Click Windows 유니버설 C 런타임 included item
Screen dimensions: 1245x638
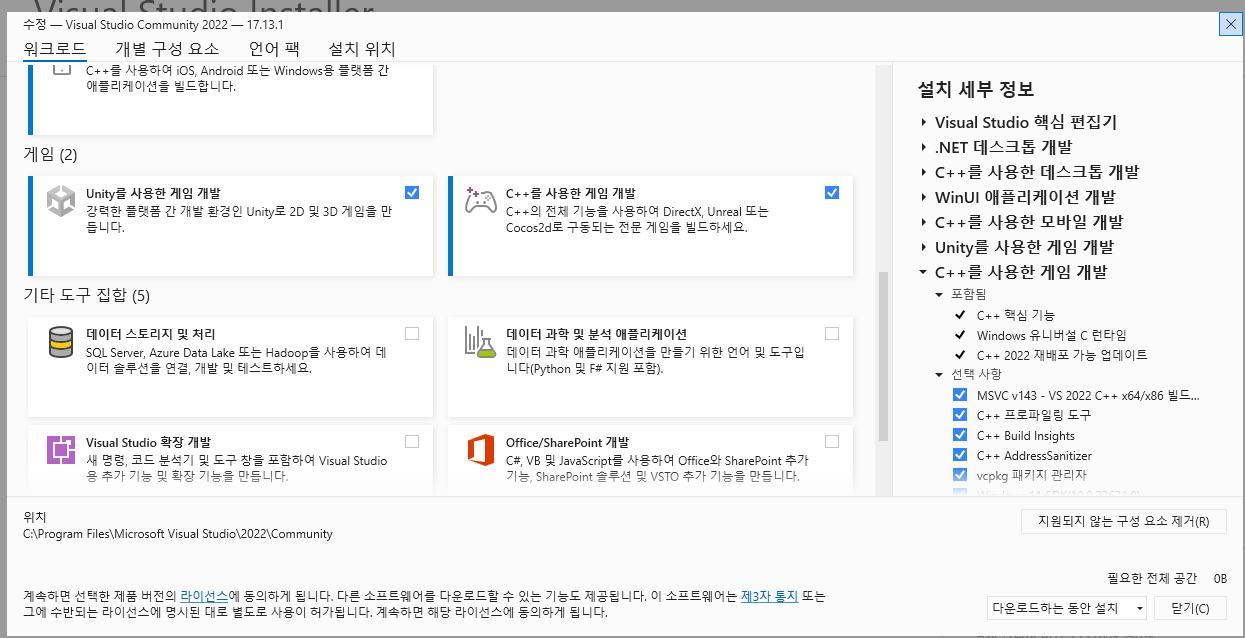[1051, 335]
